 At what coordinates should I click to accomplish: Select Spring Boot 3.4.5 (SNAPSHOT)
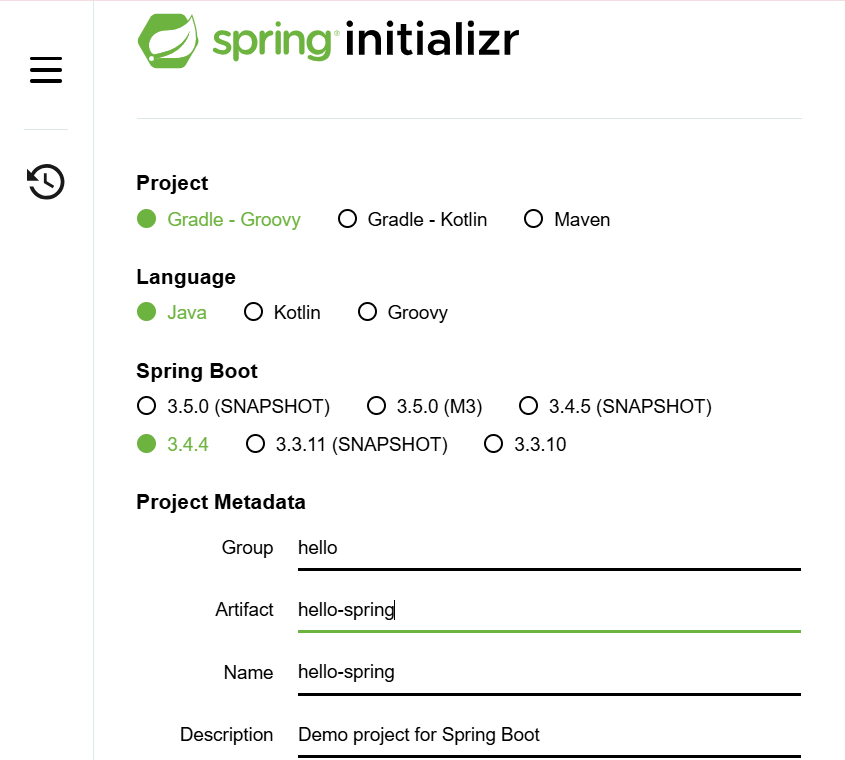615,406
